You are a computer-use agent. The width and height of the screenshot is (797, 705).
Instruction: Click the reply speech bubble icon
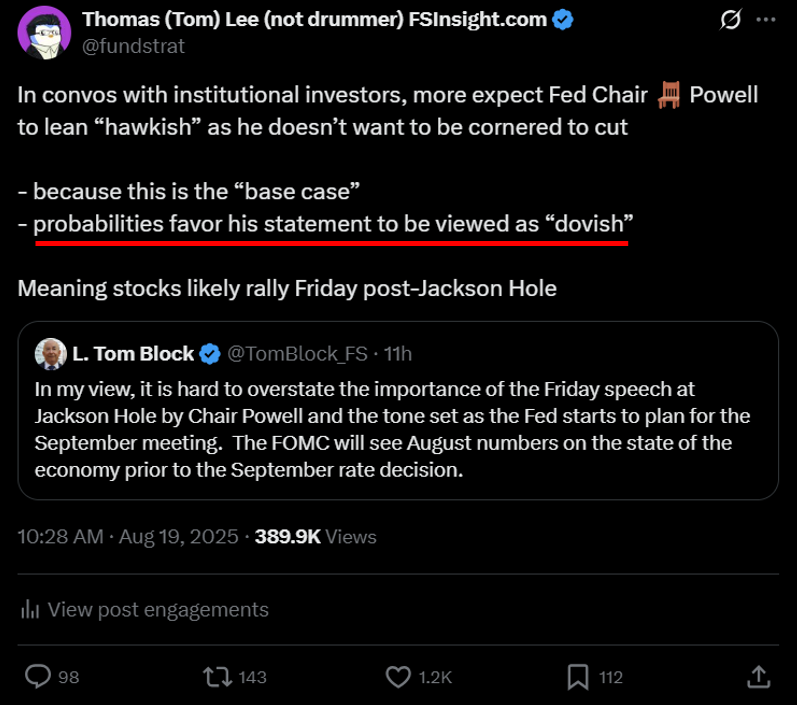coord(38,677)
